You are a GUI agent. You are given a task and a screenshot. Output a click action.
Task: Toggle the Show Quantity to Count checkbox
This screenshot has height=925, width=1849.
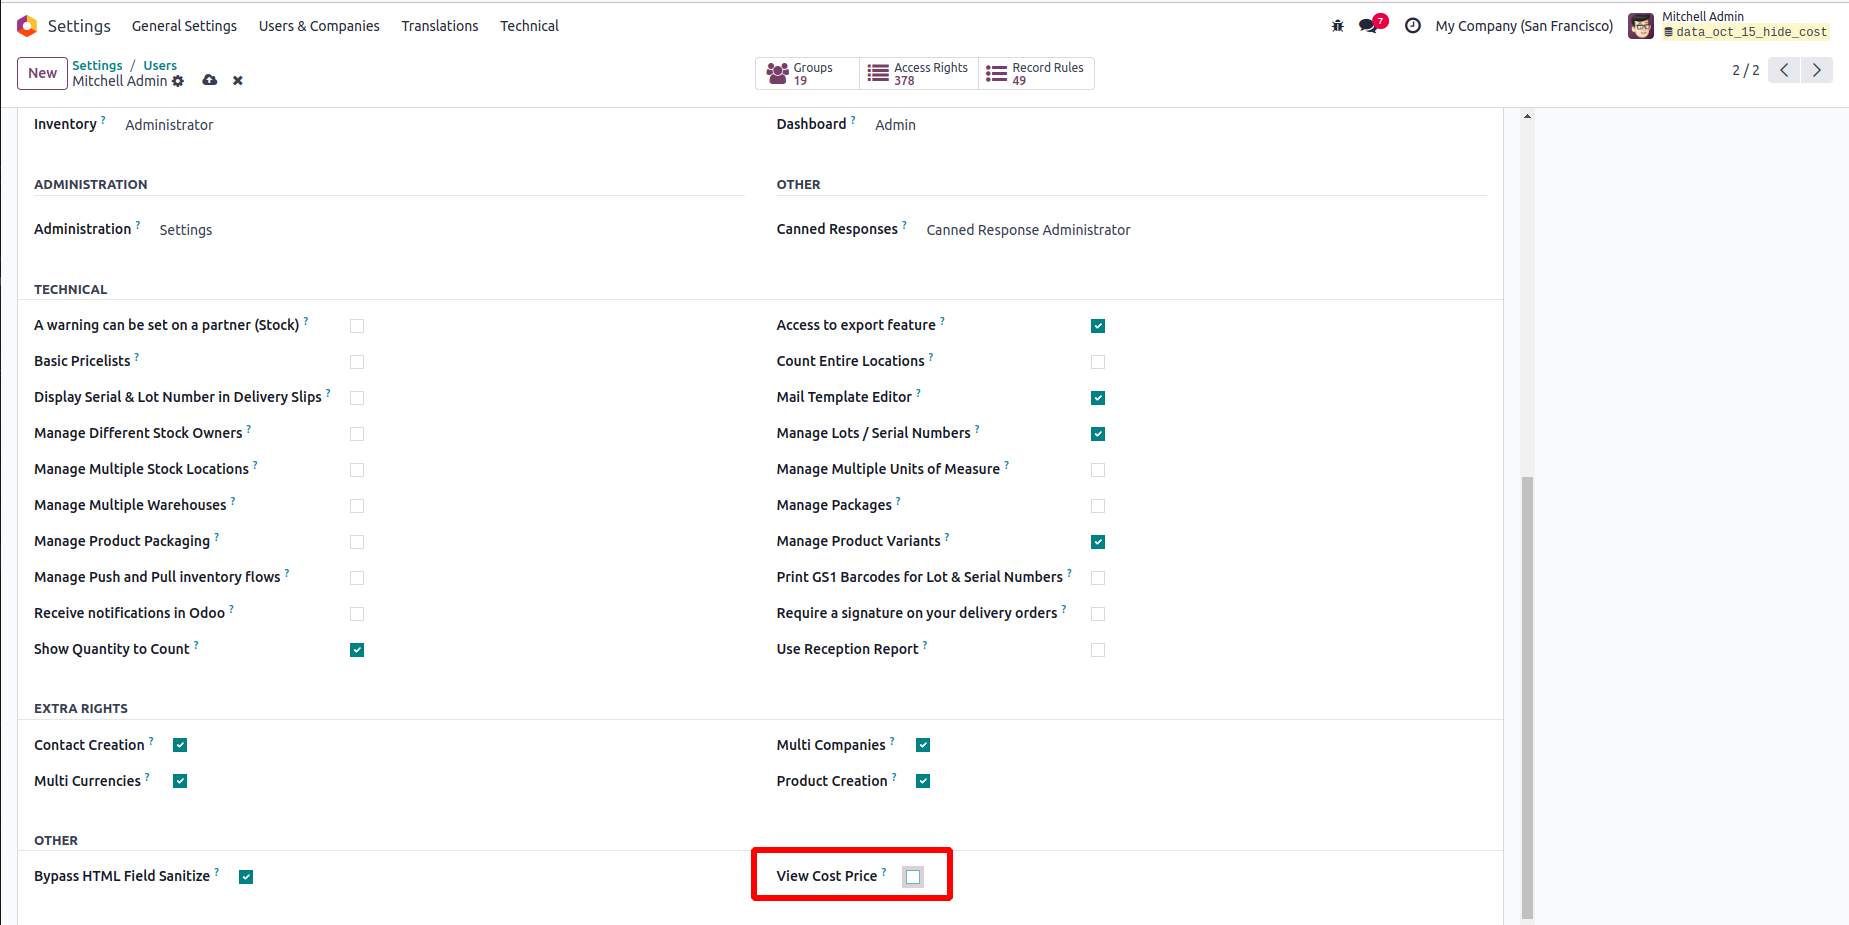tap(357, 650)
